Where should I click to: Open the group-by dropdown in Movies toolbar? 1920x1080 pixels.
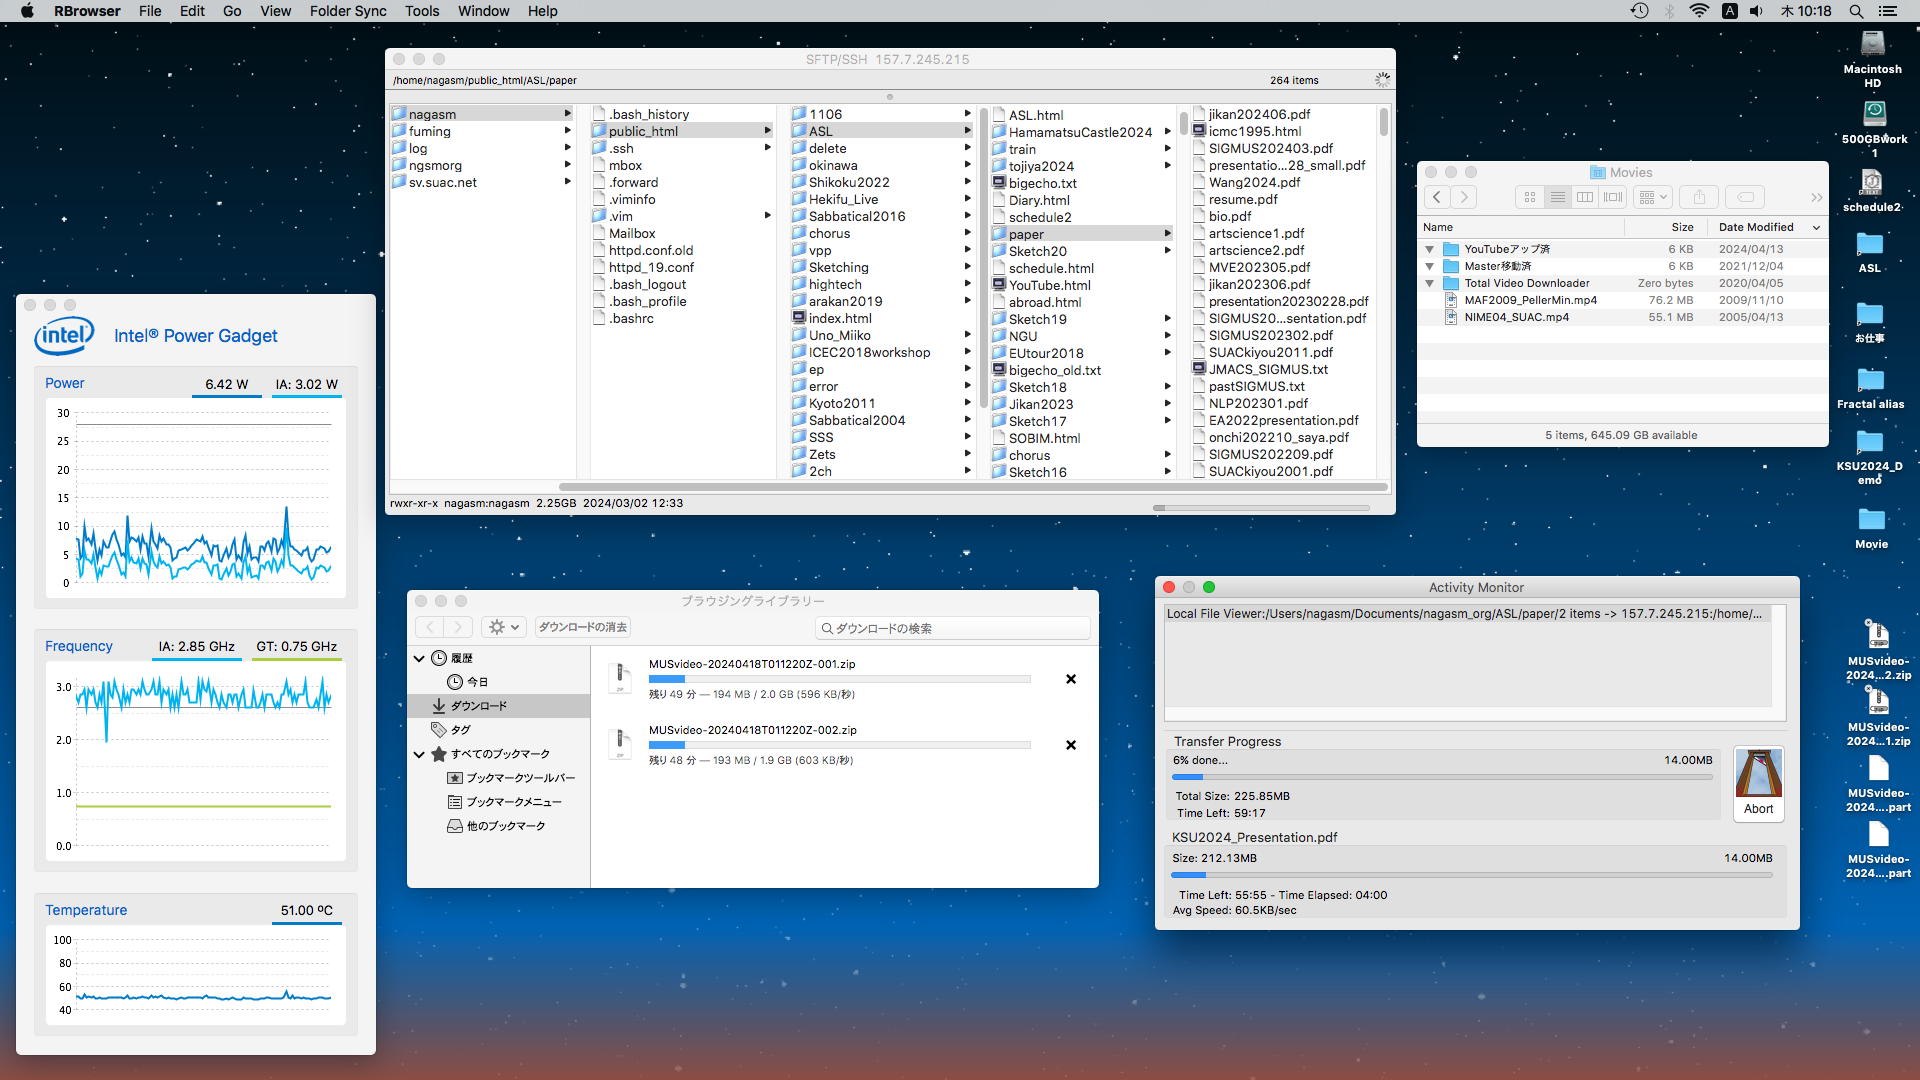tap(1652, 198)
